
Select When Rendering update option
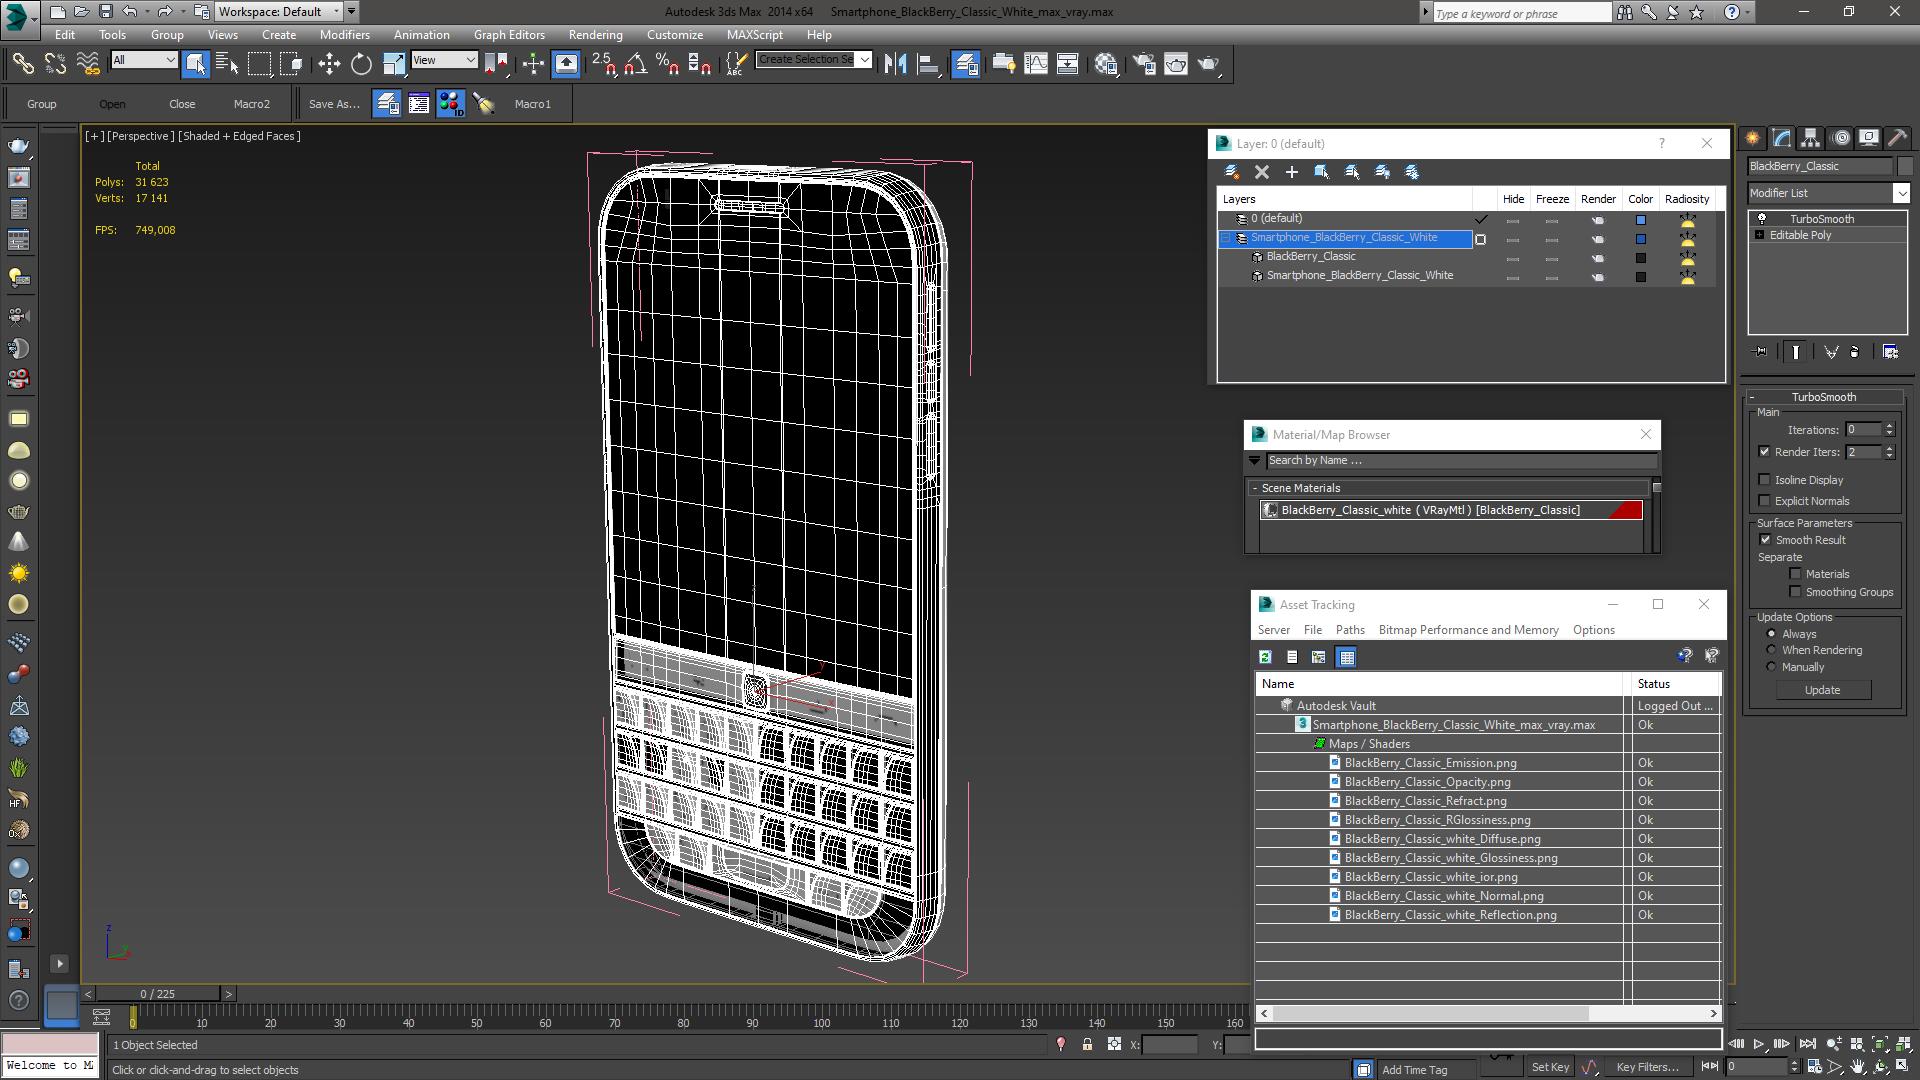[x=1771, y=650]
